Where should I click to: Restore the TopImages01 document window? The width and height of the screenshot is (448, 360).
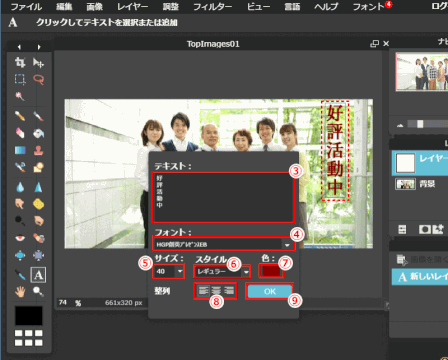(375, 44)
